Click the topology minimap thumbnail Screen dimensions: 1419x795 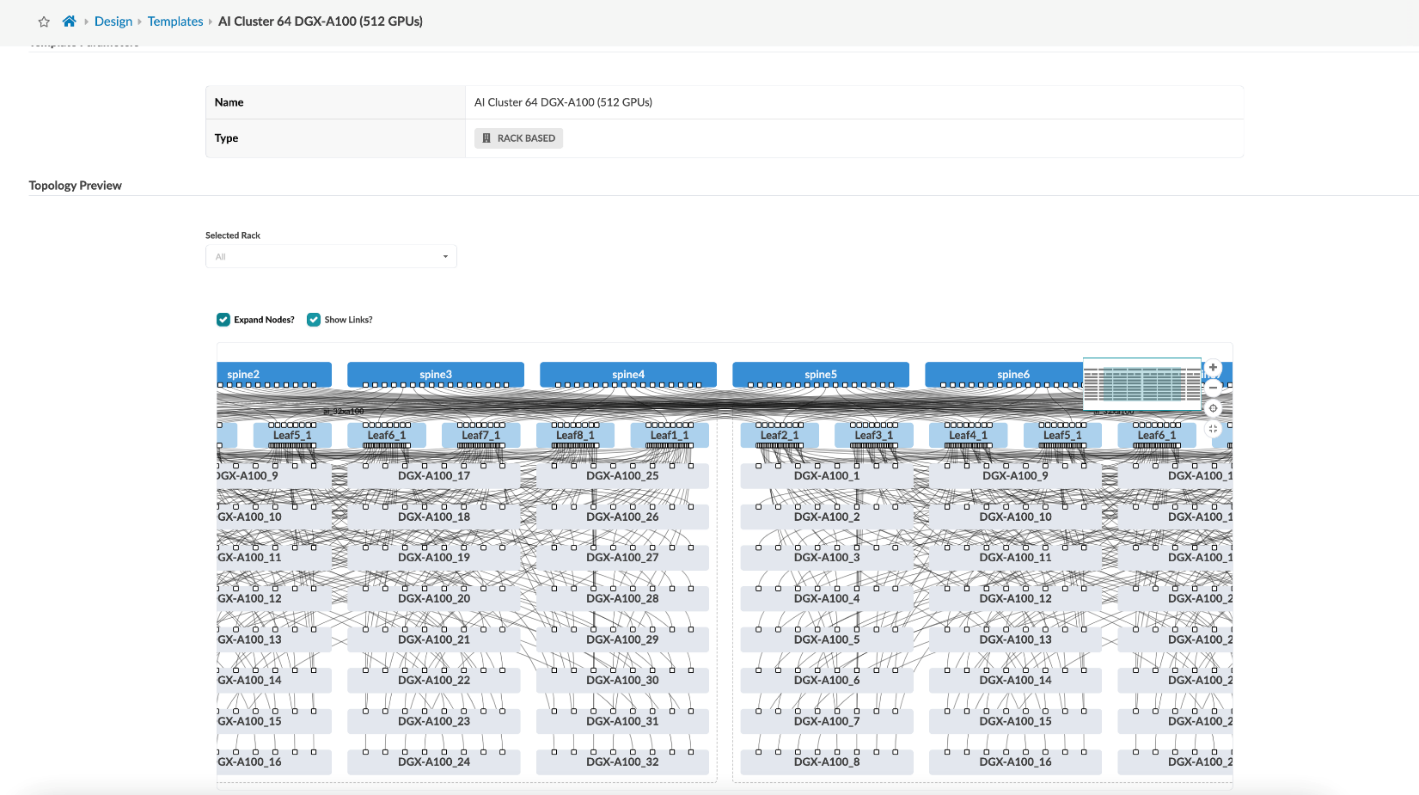(x=1142, y=385)
